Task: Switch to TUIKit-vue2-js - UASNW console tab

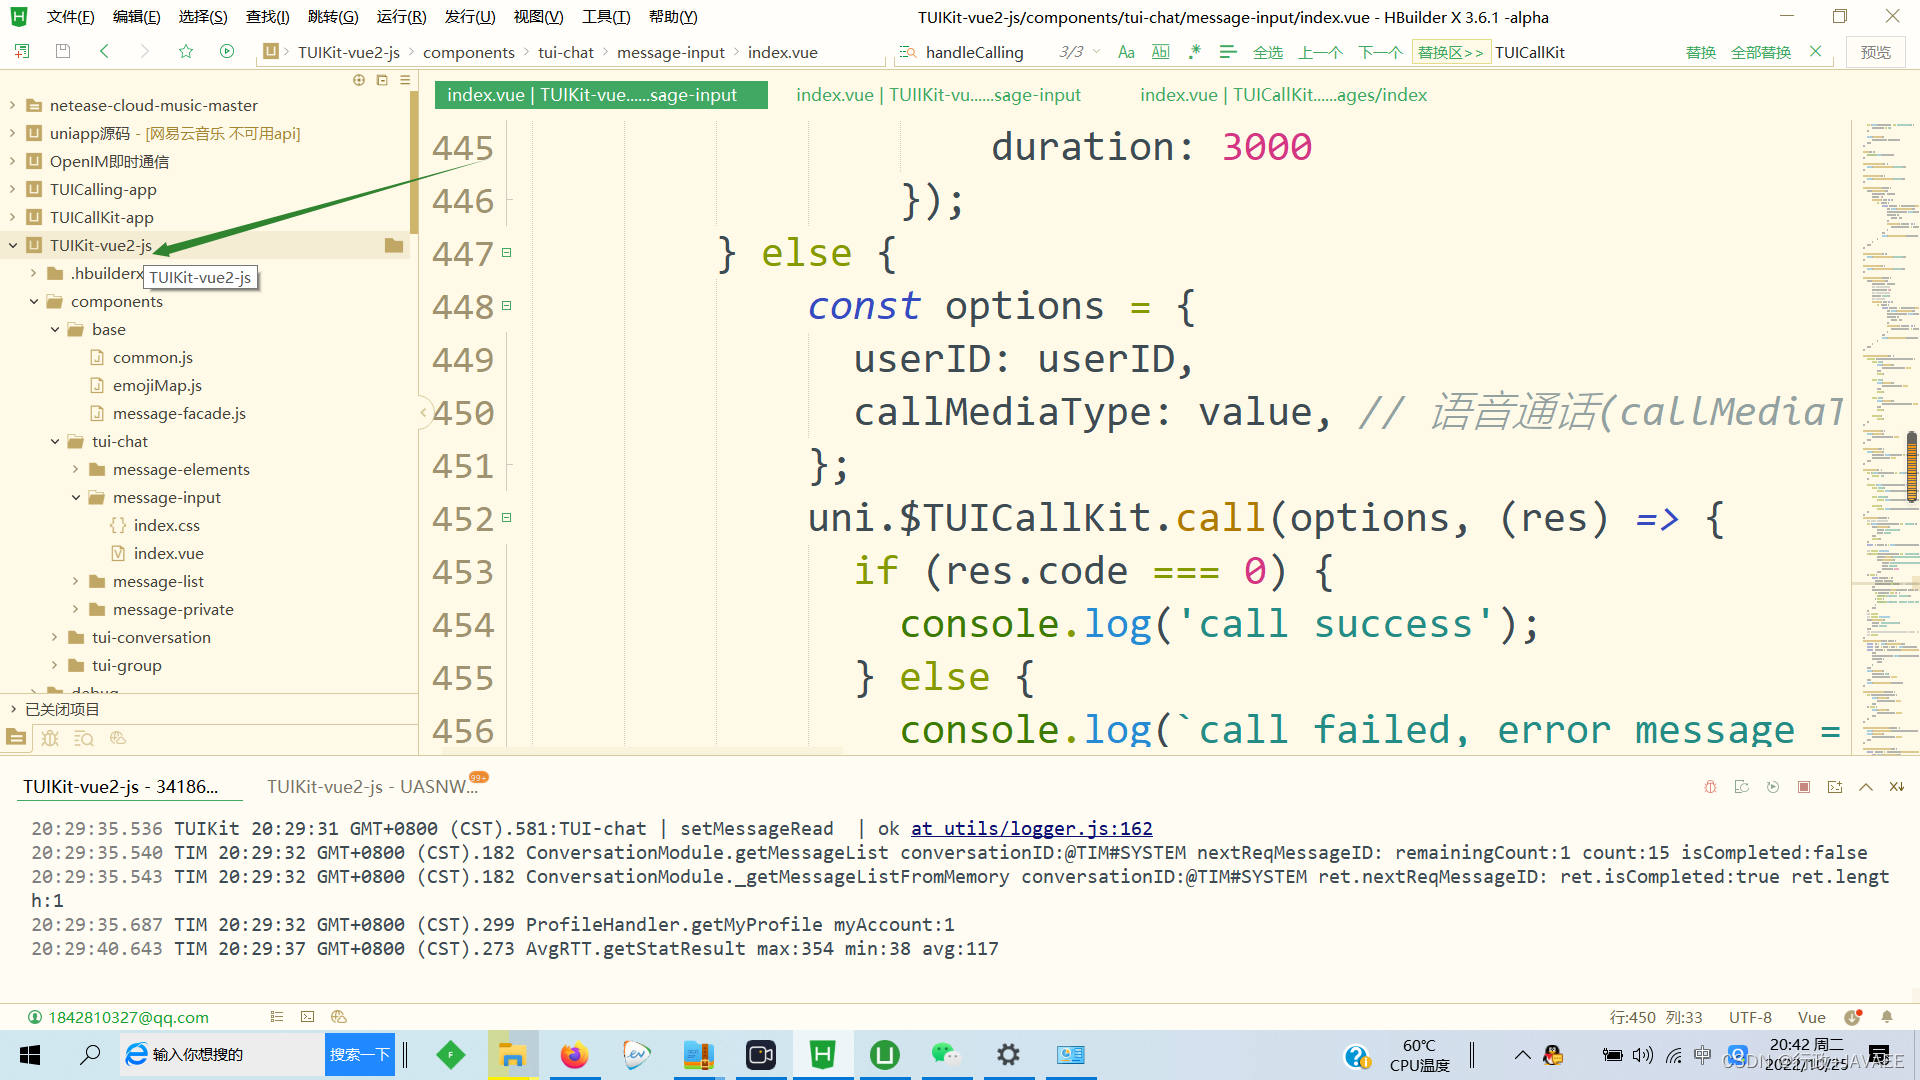Action: pos(373,787)
